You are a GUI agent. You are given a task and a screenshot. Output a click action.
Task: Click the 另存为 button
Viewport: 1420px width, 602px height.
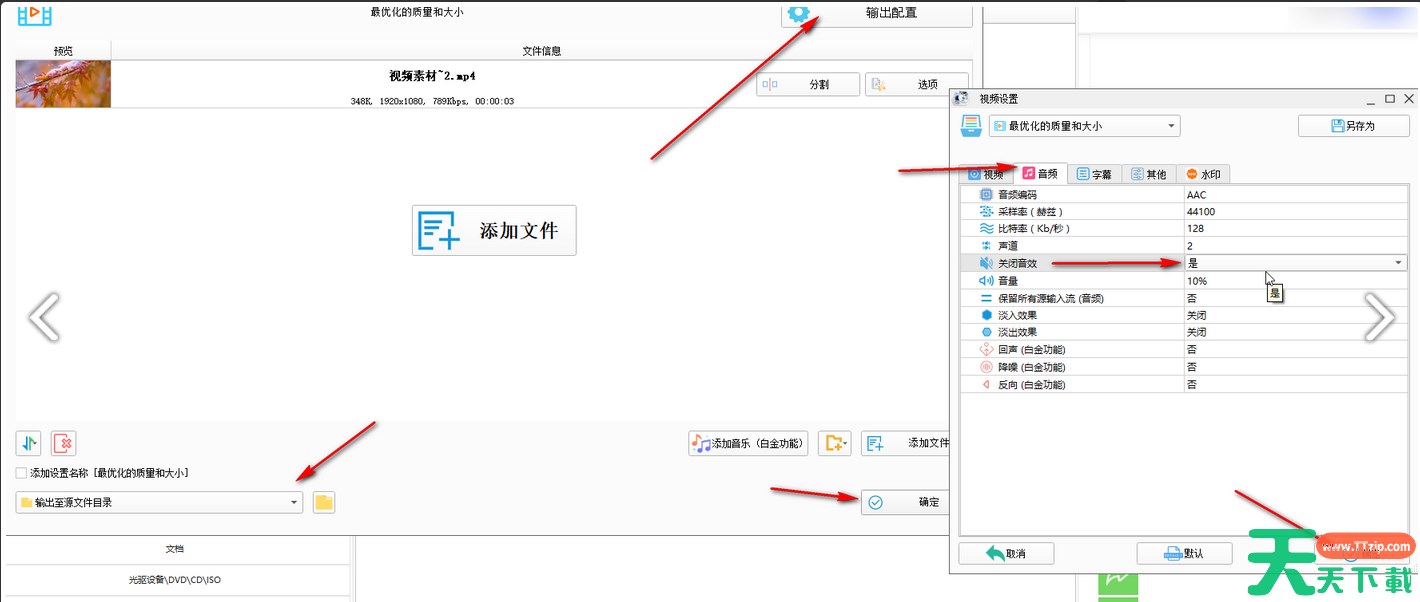point(1353,126)
